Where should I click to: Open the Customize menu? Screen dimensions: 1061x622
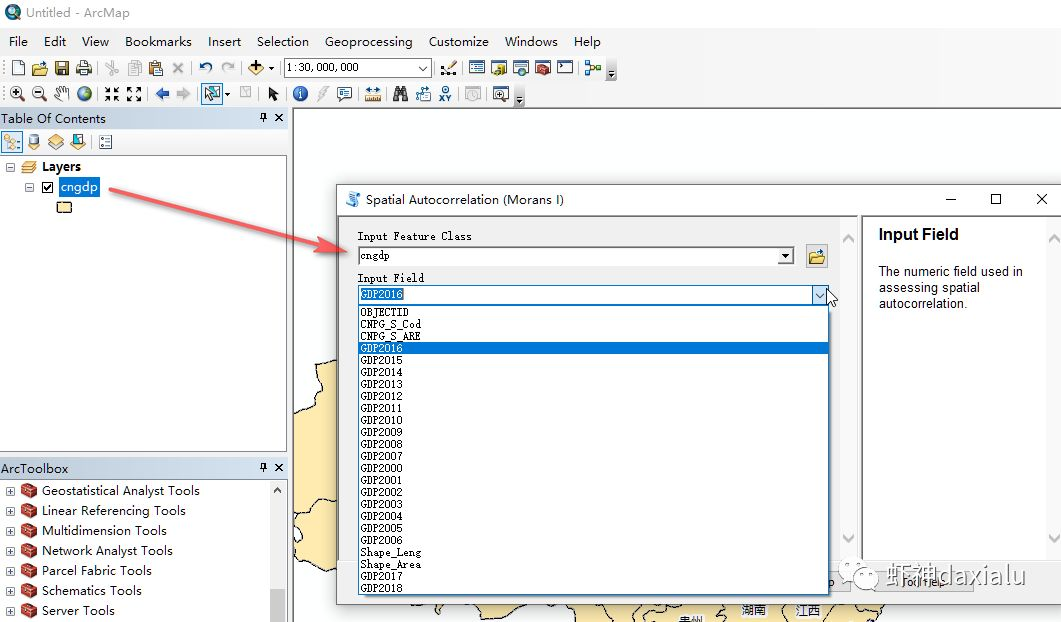(x=459, y=41)
